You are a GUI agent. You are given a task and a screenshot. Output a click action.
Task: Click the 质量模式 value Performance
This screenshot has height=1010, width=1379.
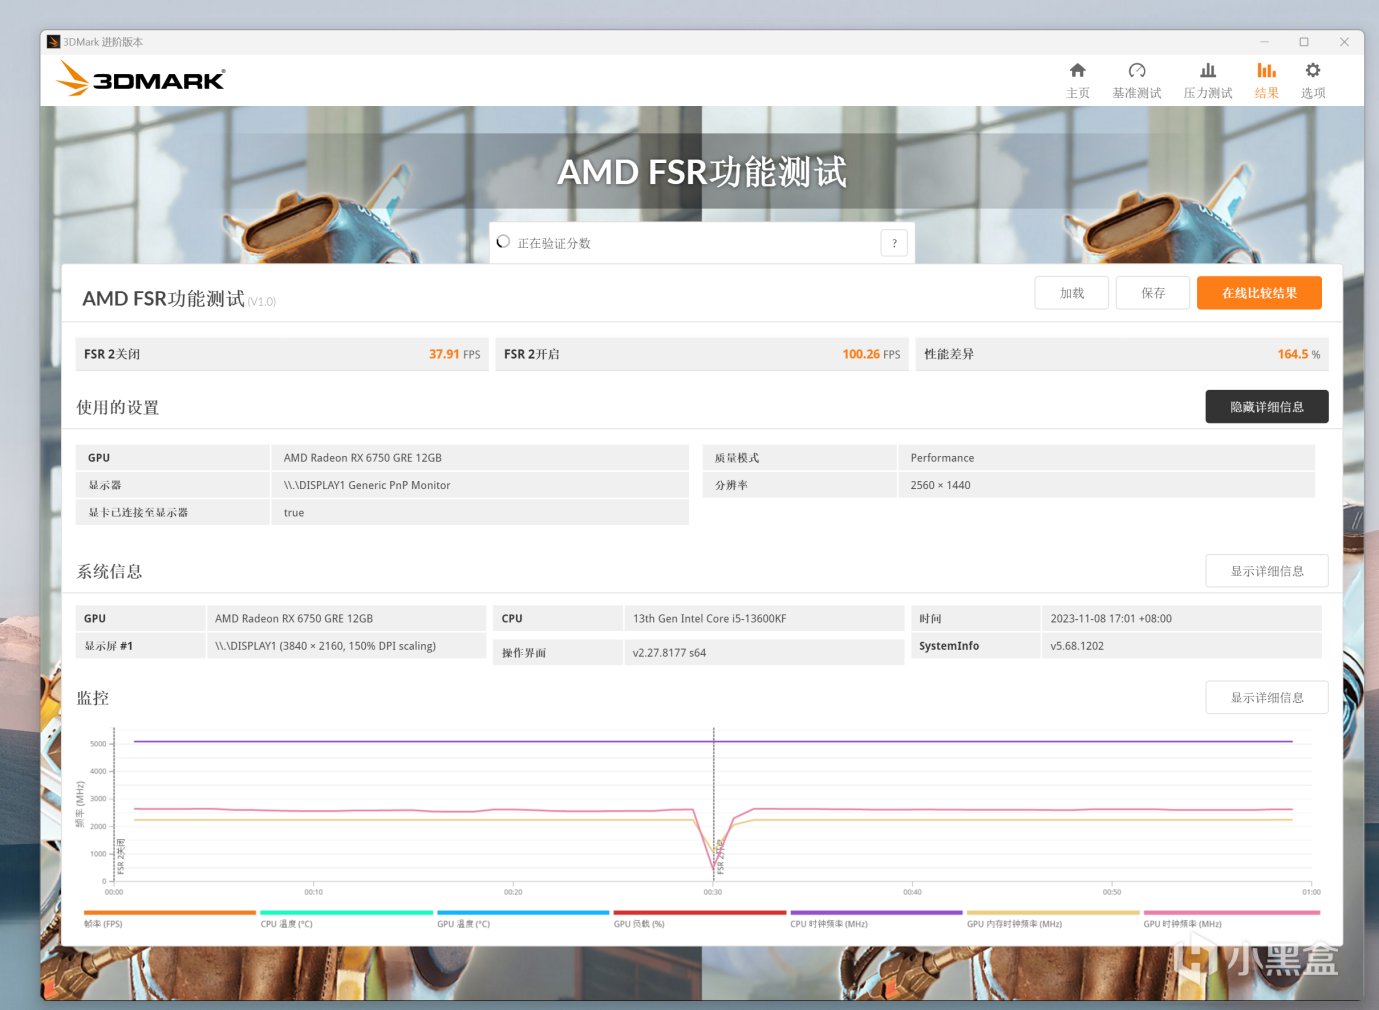click(x=942, y=458)
